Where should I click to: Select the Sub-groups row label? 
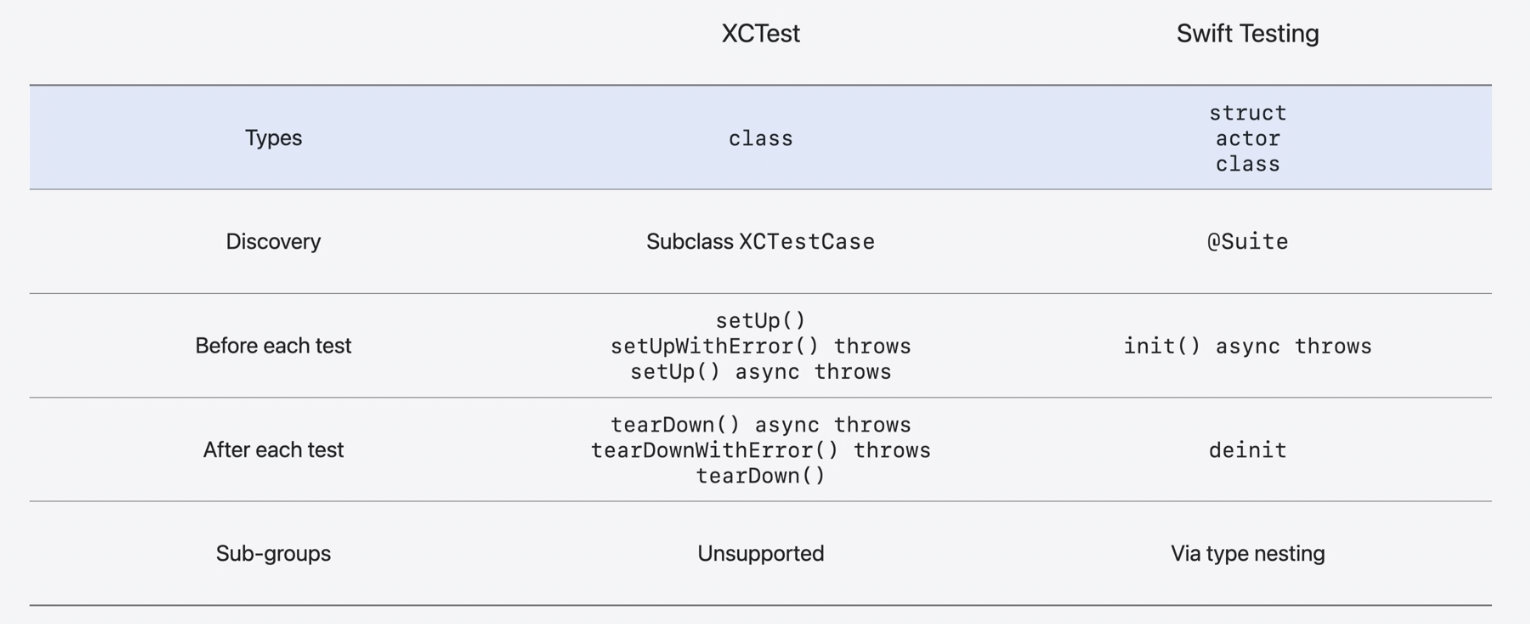(273, 554)
